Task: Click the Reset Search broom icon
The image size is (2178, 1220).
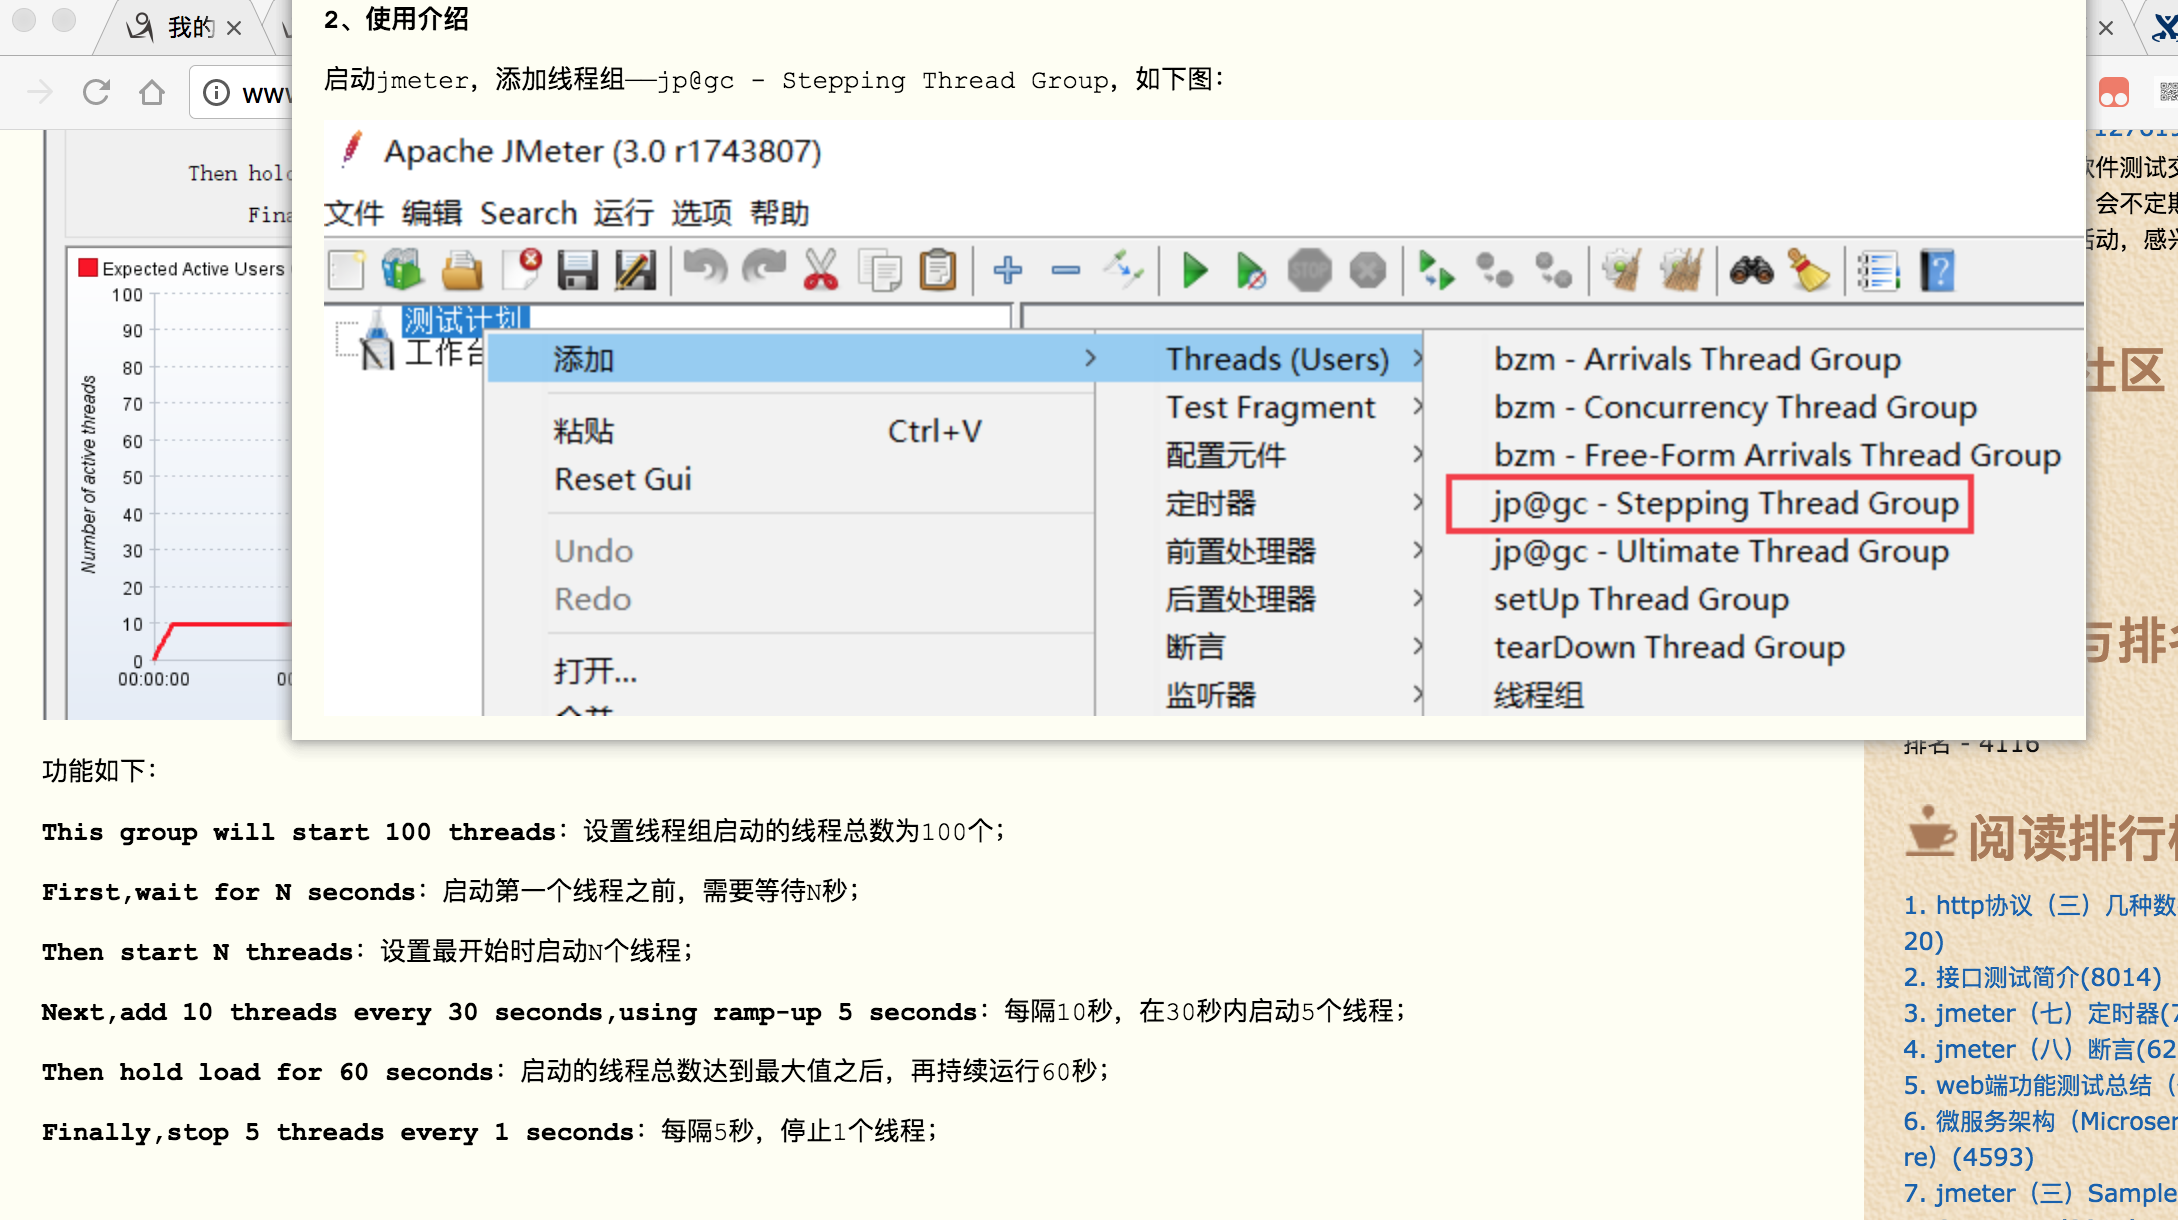Action: pyautogui.click(x=1809, y=270)
